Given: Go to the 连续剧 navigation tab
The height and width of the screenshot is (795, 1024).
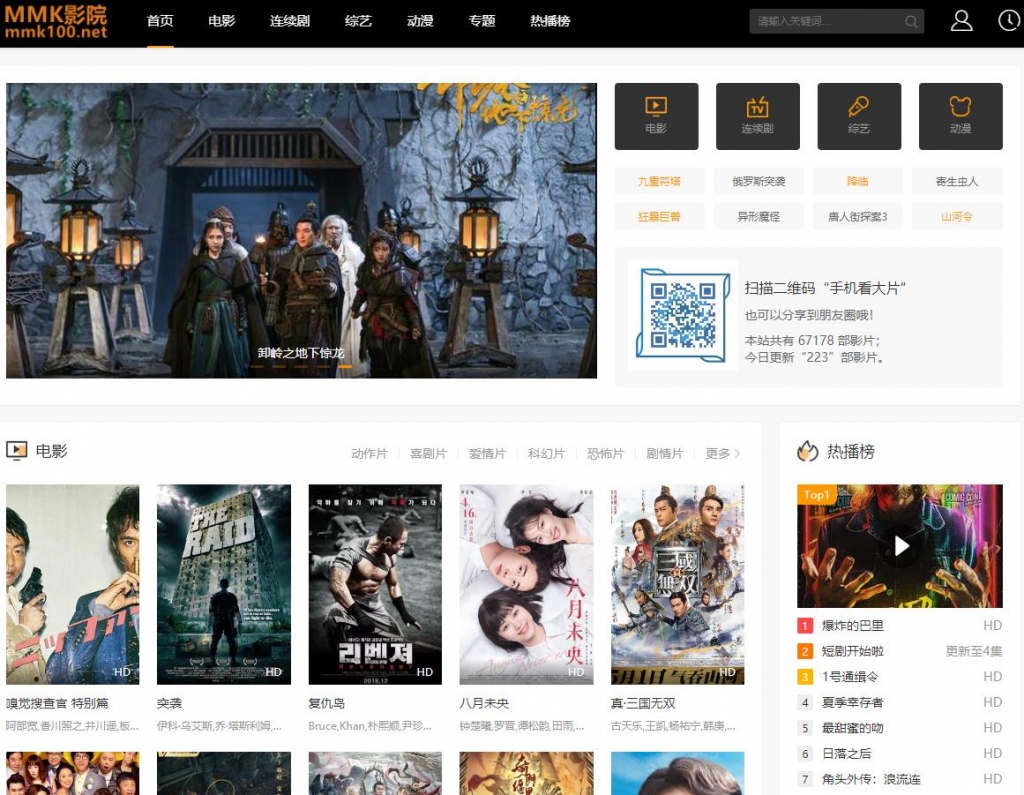Looking at the screenshot, I should click(x=290, y=21).
